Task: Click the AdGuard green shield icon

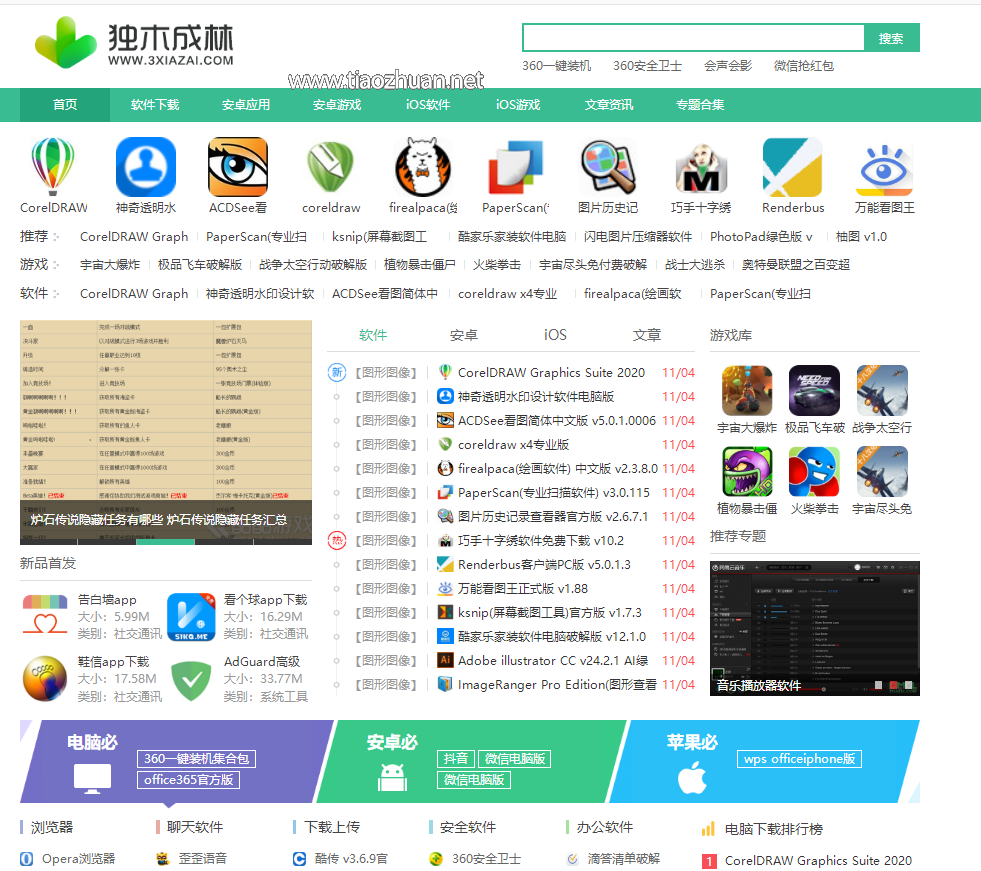Action: coord(191,681)
